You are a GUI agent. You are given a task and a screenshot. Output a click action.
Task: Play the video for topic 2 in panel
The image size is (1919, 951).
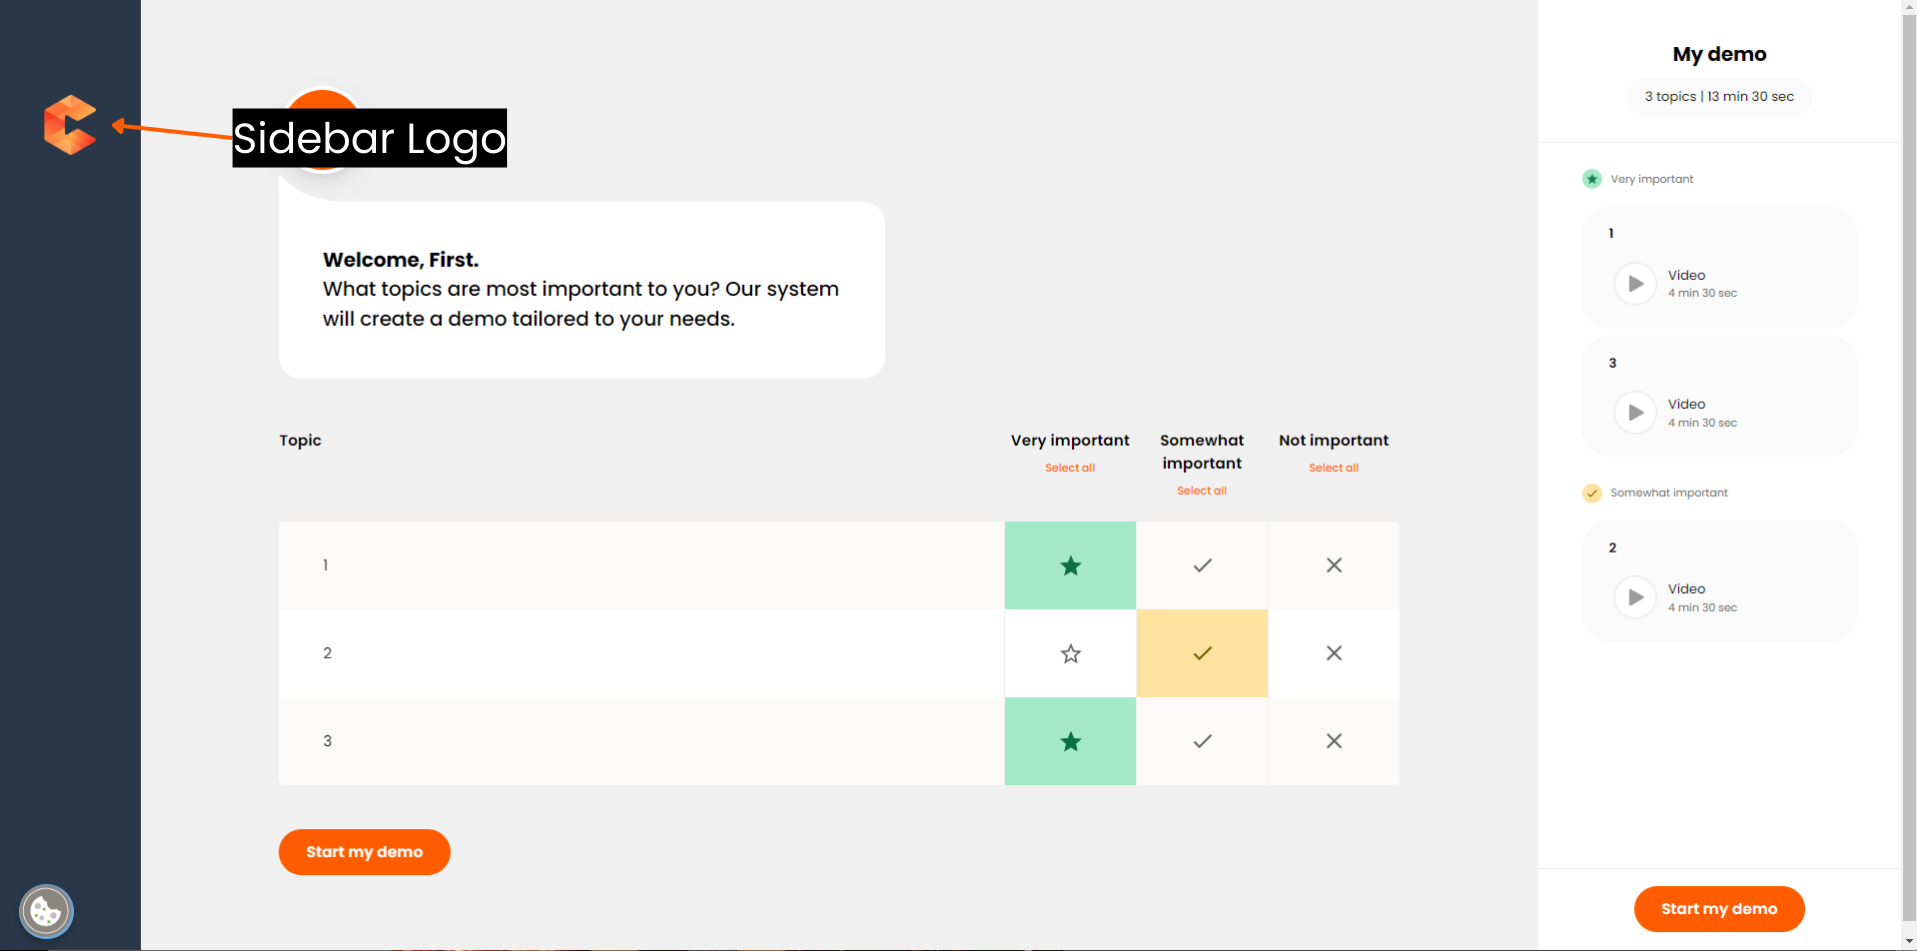point(1635,598)
